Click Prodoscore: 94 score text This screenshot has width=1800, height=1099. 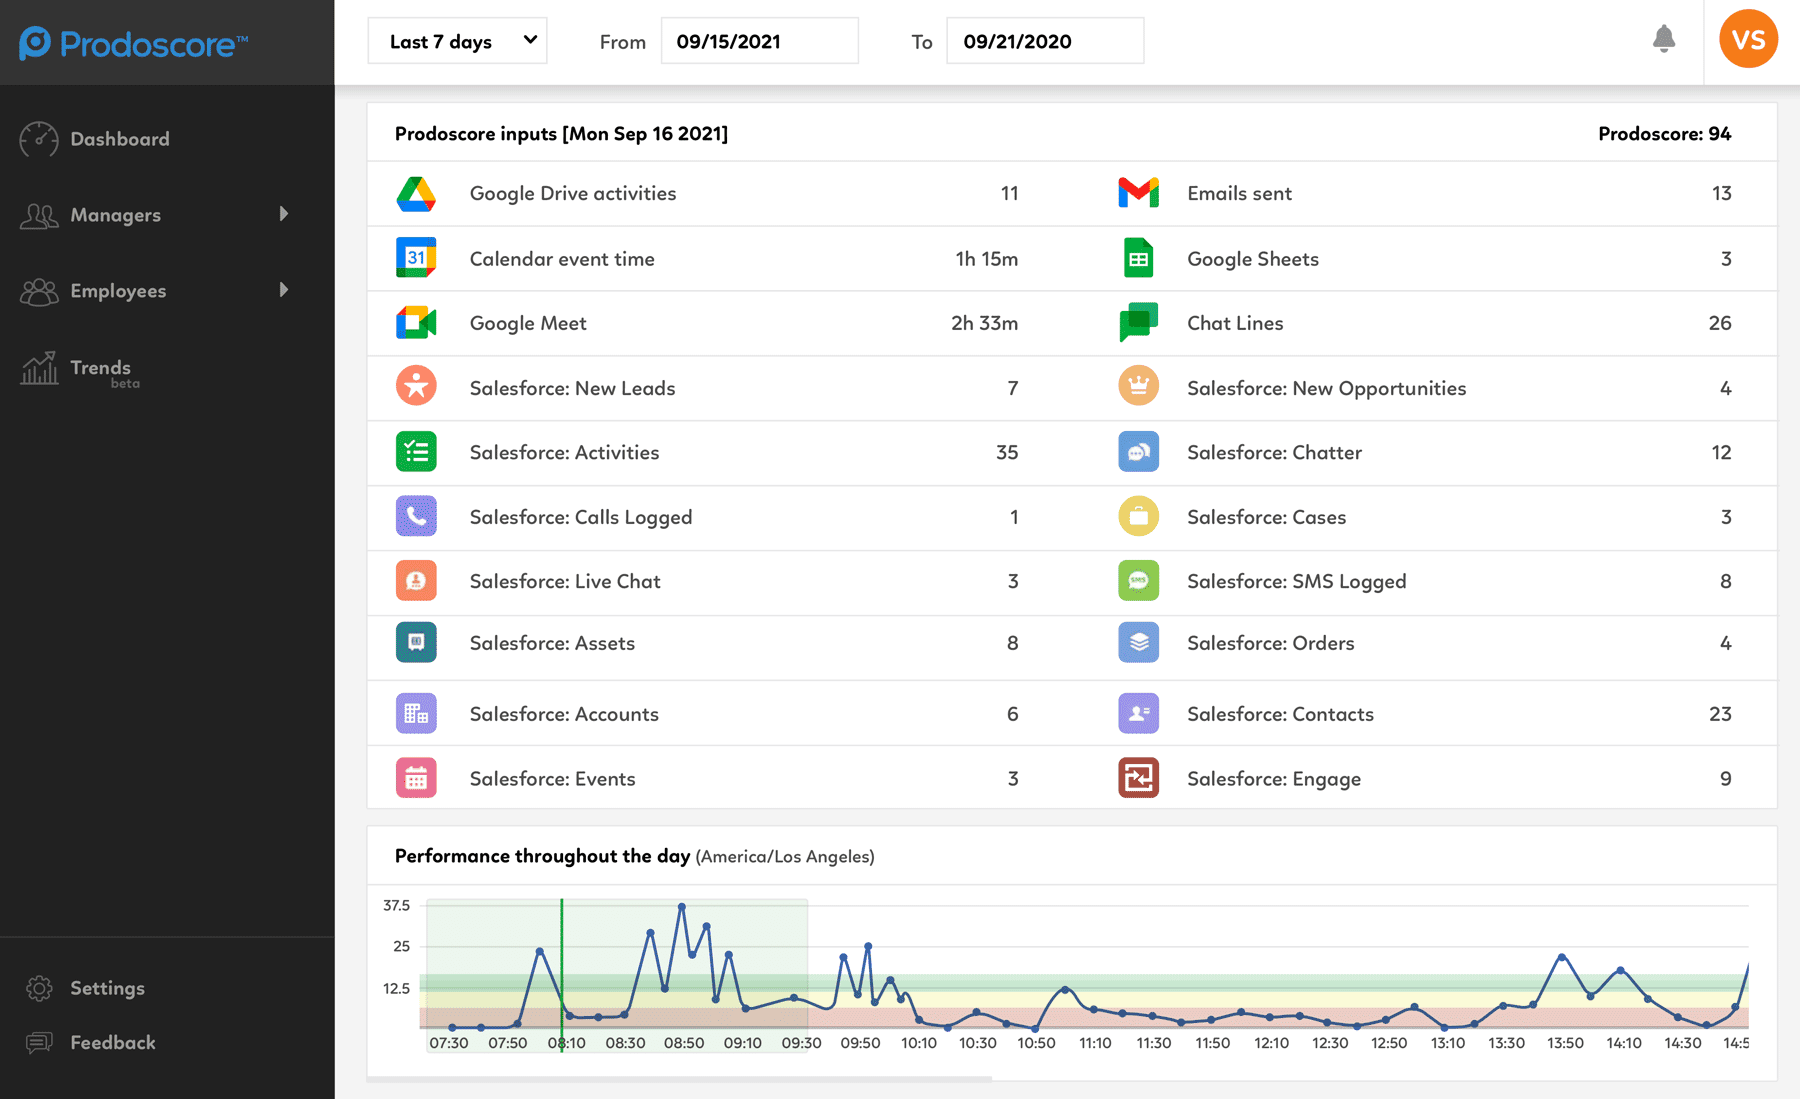coord(1665,134)
